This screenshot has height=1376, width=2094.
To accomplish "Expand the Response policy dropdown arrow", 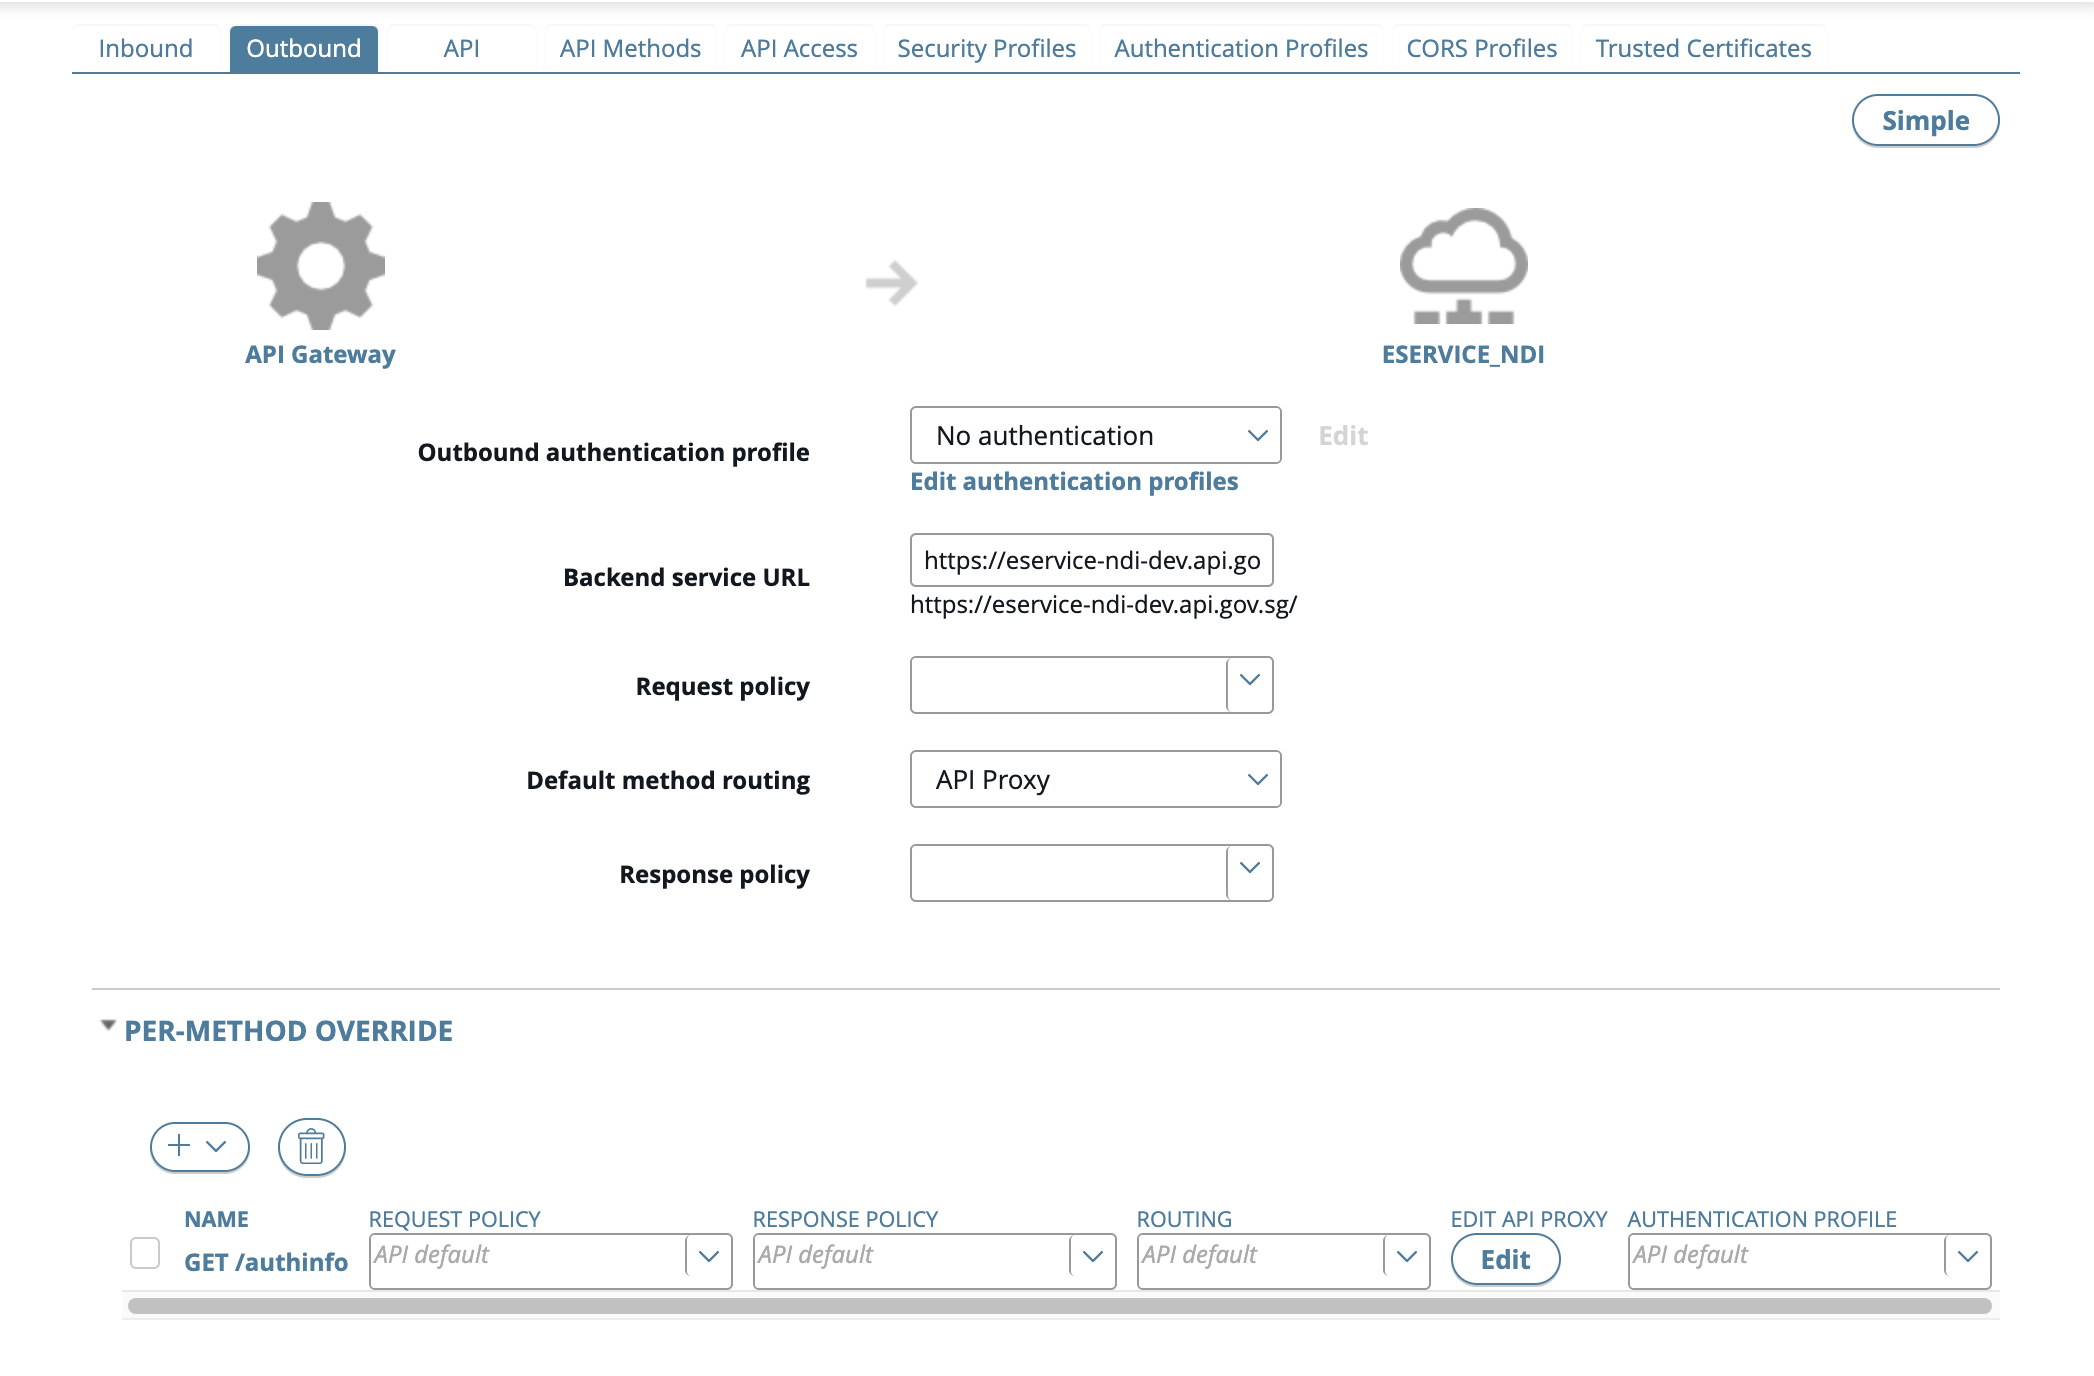I will click(1250, 873).
